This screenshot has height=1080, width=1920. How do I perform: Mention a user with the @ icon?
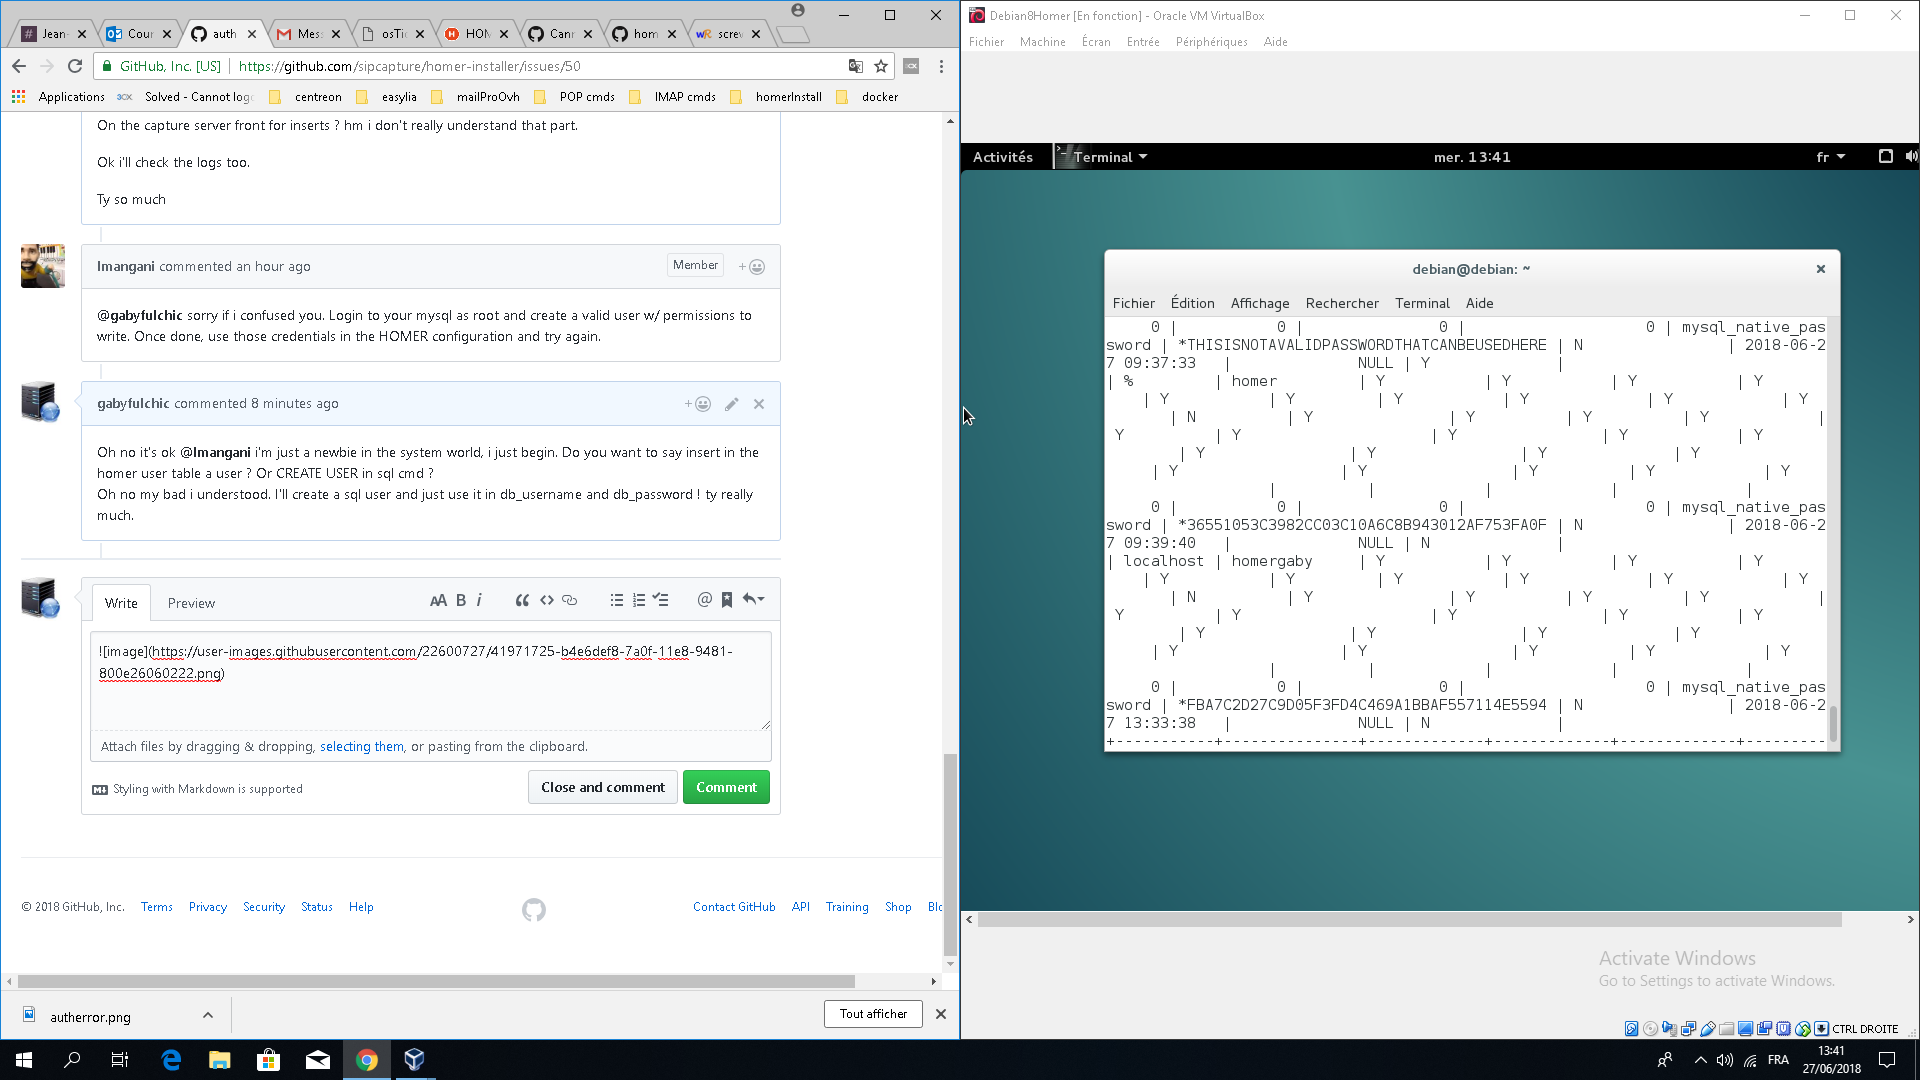(706, 599)
